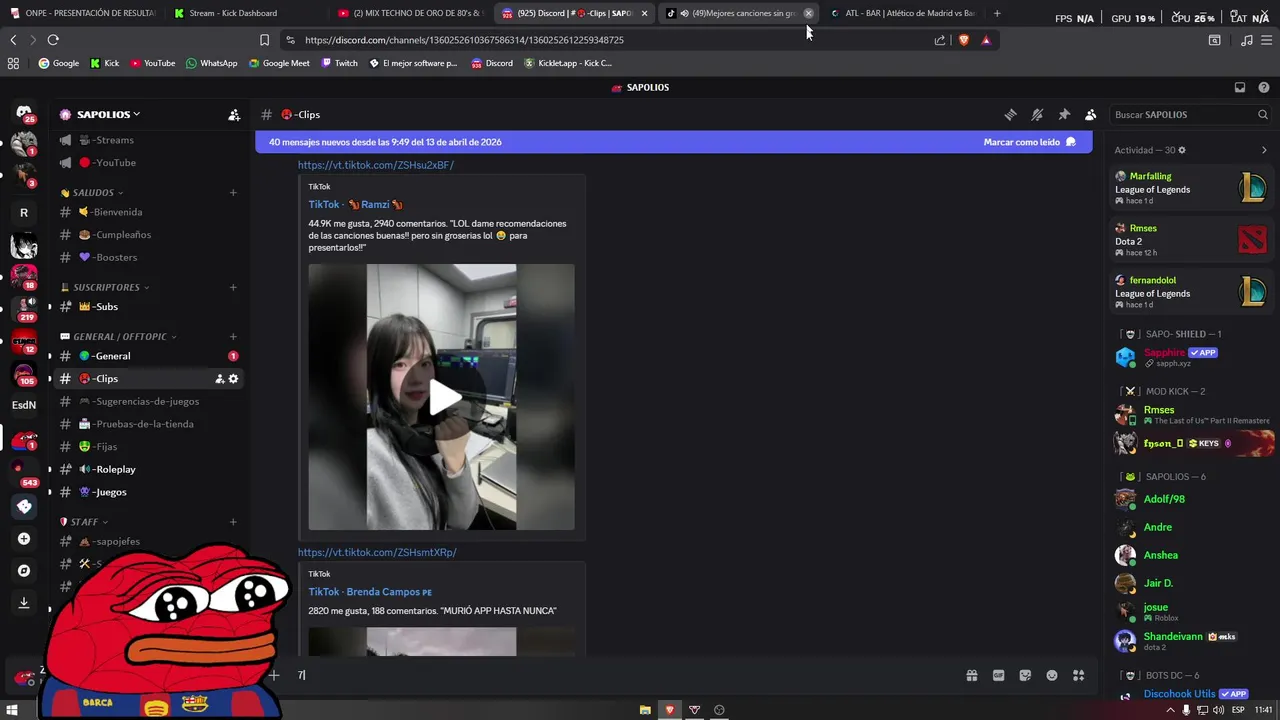Open the Roleplay channel
1280x720 pixels.
[148, 469]
